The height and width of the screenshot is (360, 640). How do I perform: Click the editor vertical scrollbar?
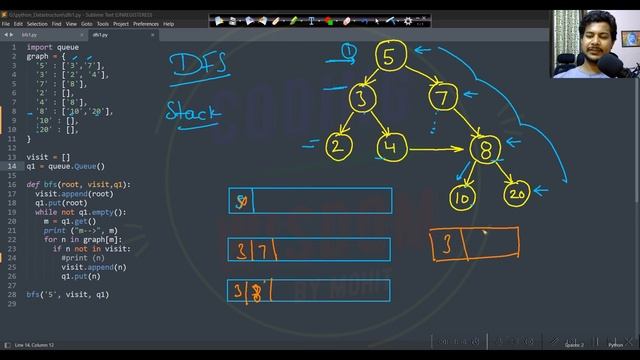[x=637, y=122]
